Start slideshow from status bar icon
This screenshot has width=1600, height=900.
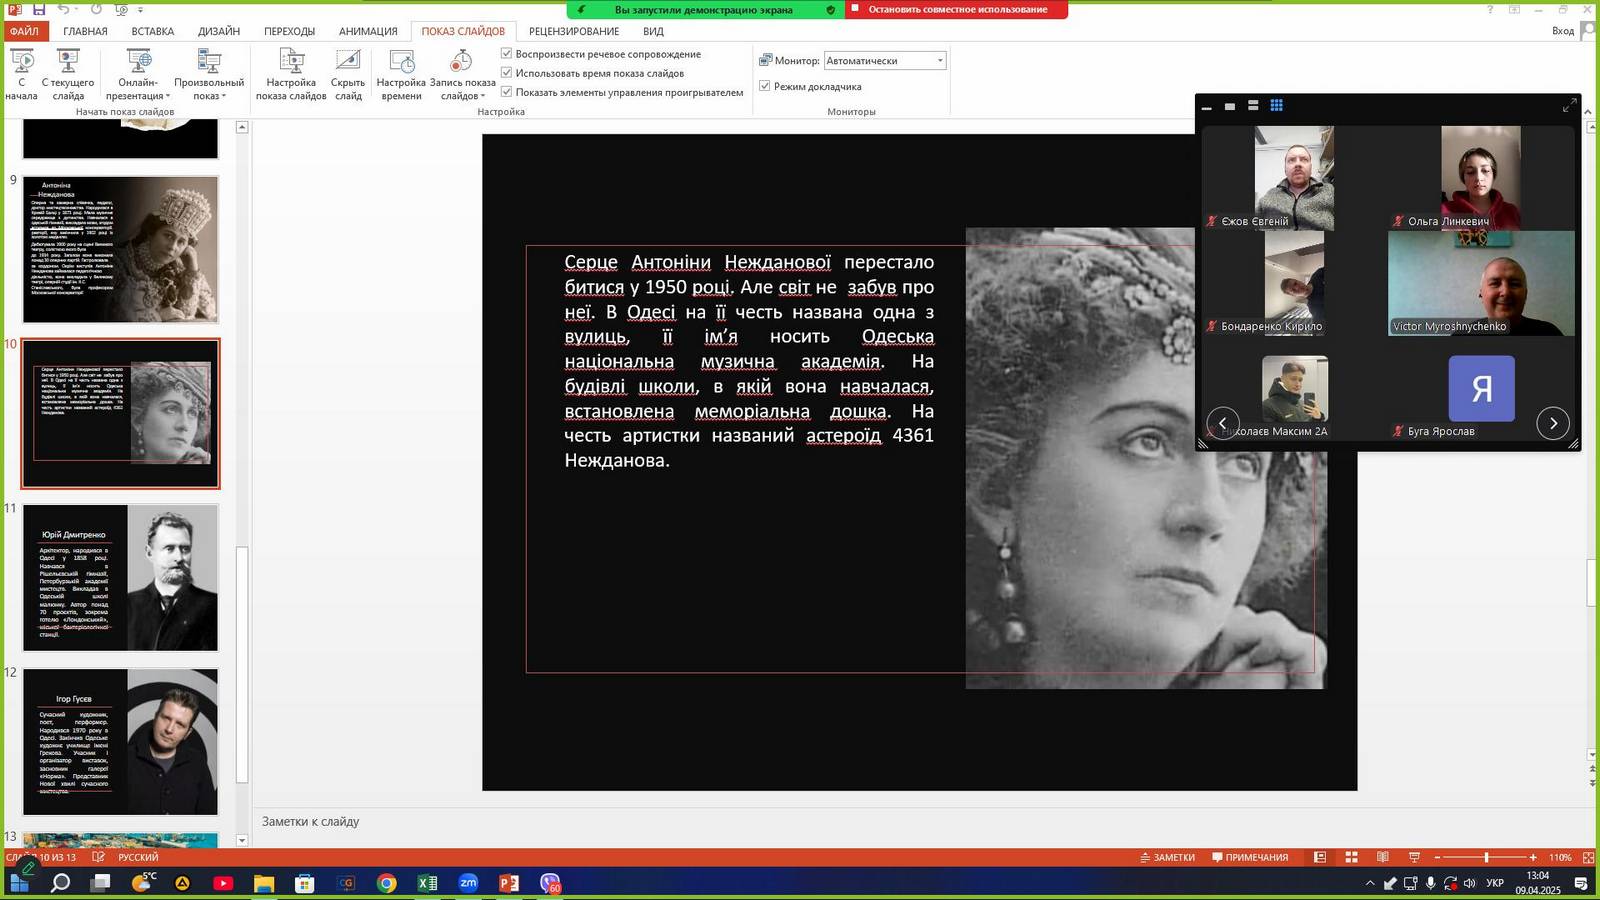coord(1414,857)
